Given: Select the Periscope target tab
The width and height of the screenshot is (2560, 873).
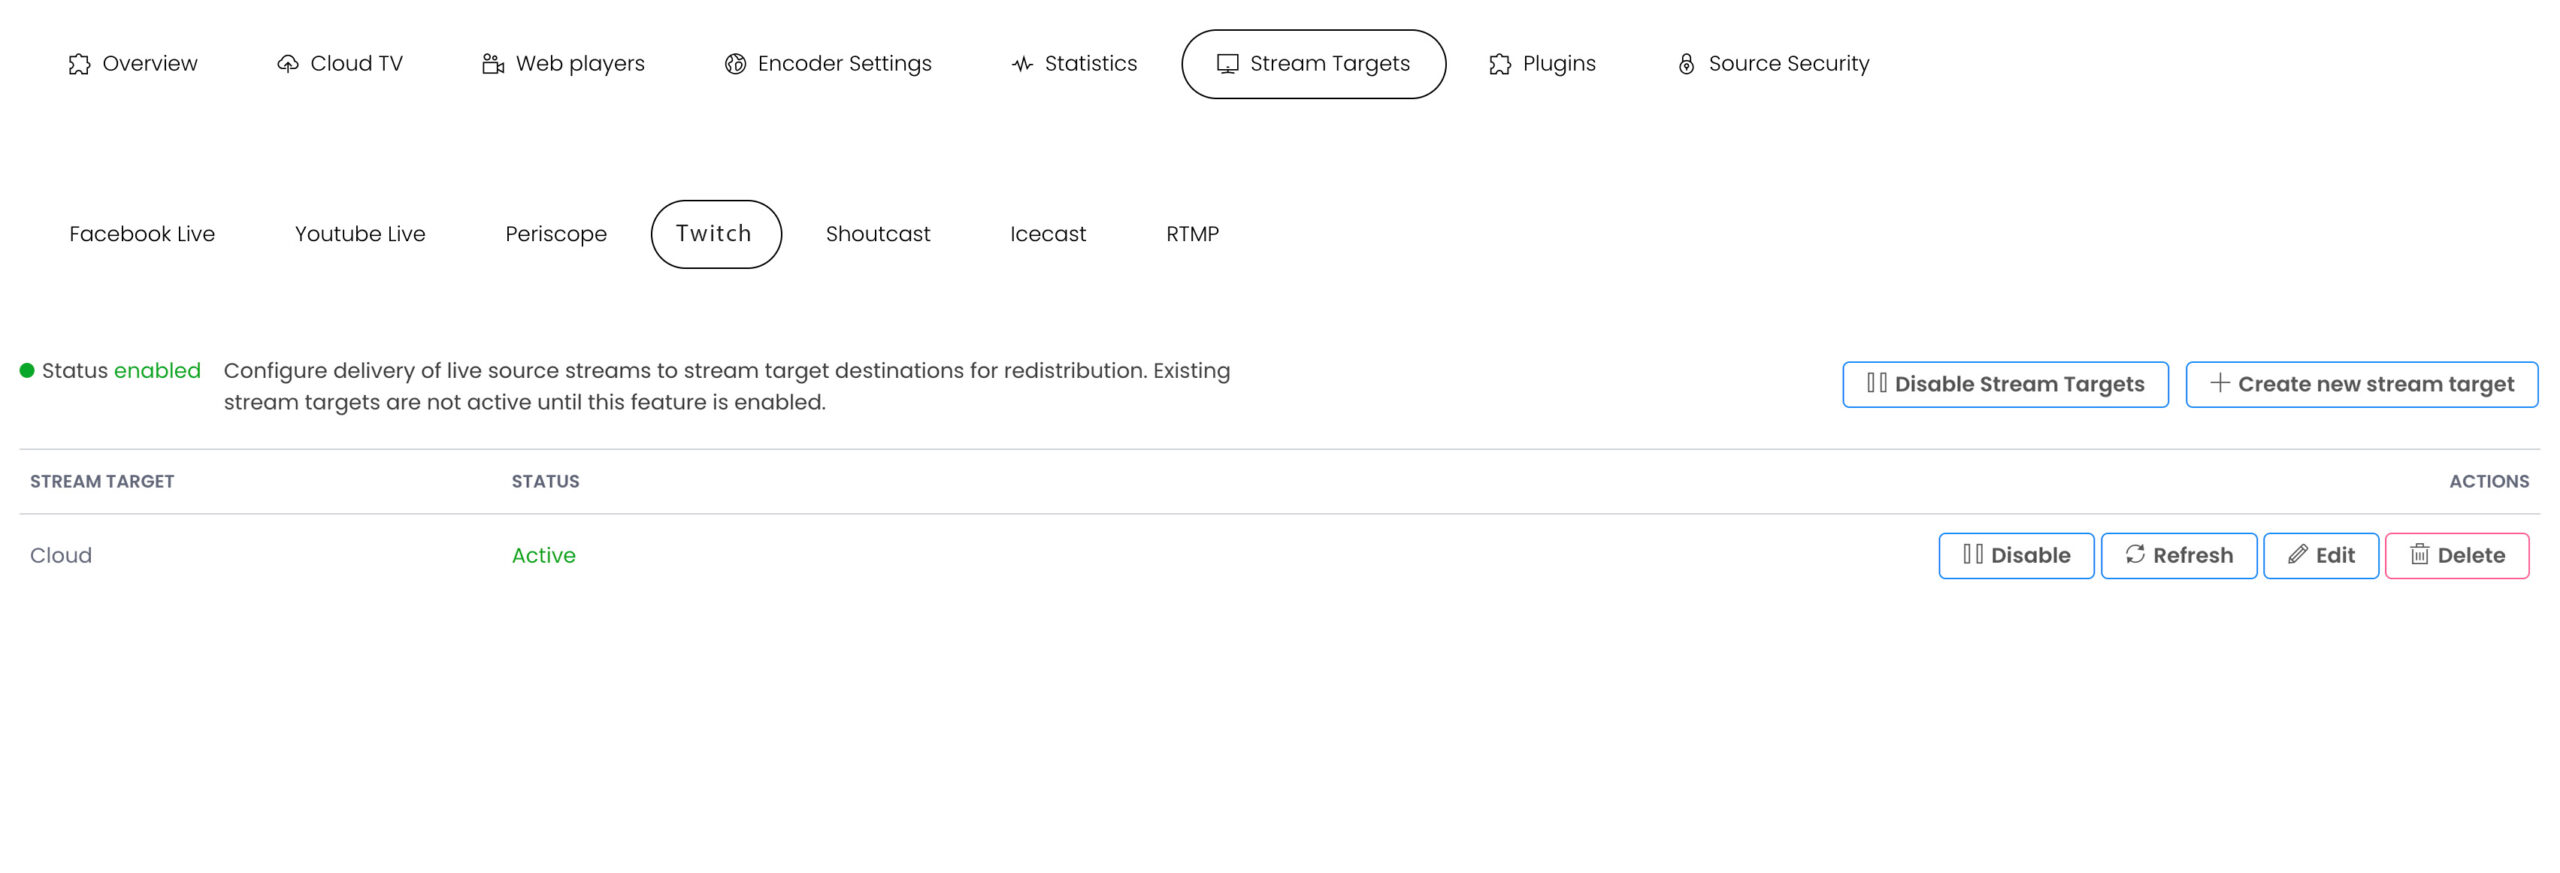Looking at the screenshot, I should coord(556,234).
